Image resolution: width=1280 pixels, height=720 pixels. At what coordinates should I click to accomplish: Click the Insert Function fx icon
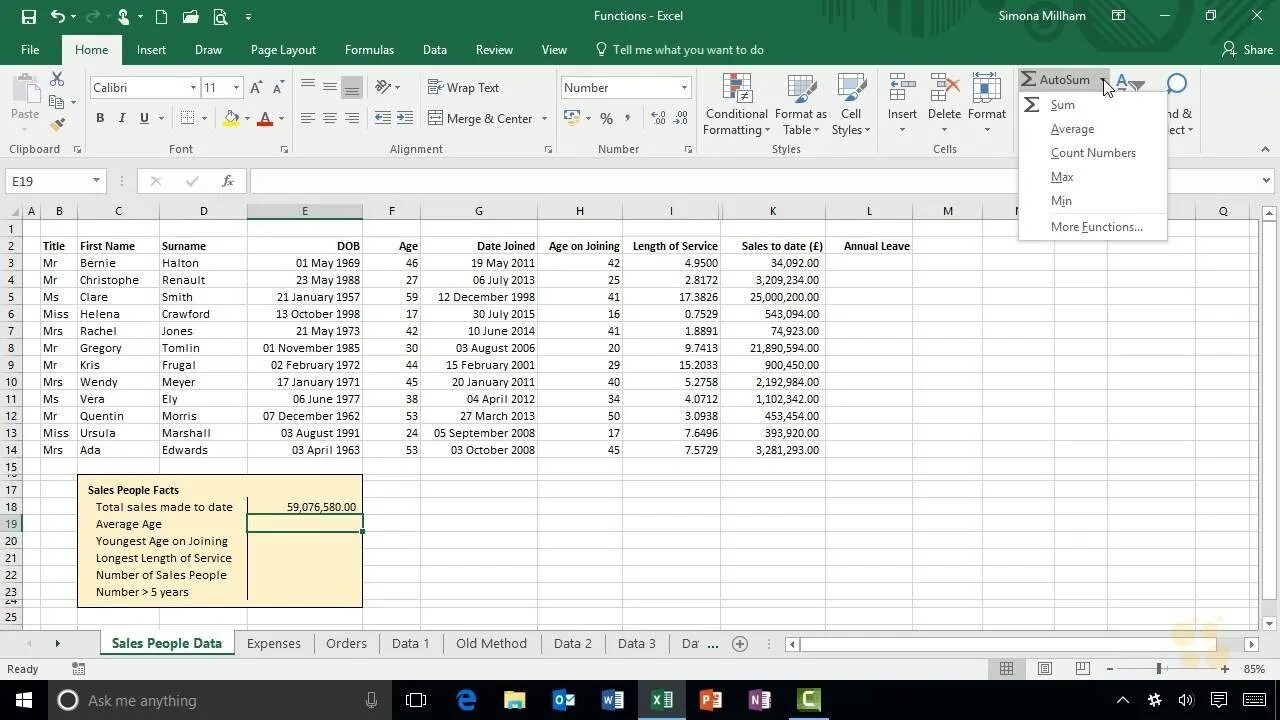(x=228, y=181)
